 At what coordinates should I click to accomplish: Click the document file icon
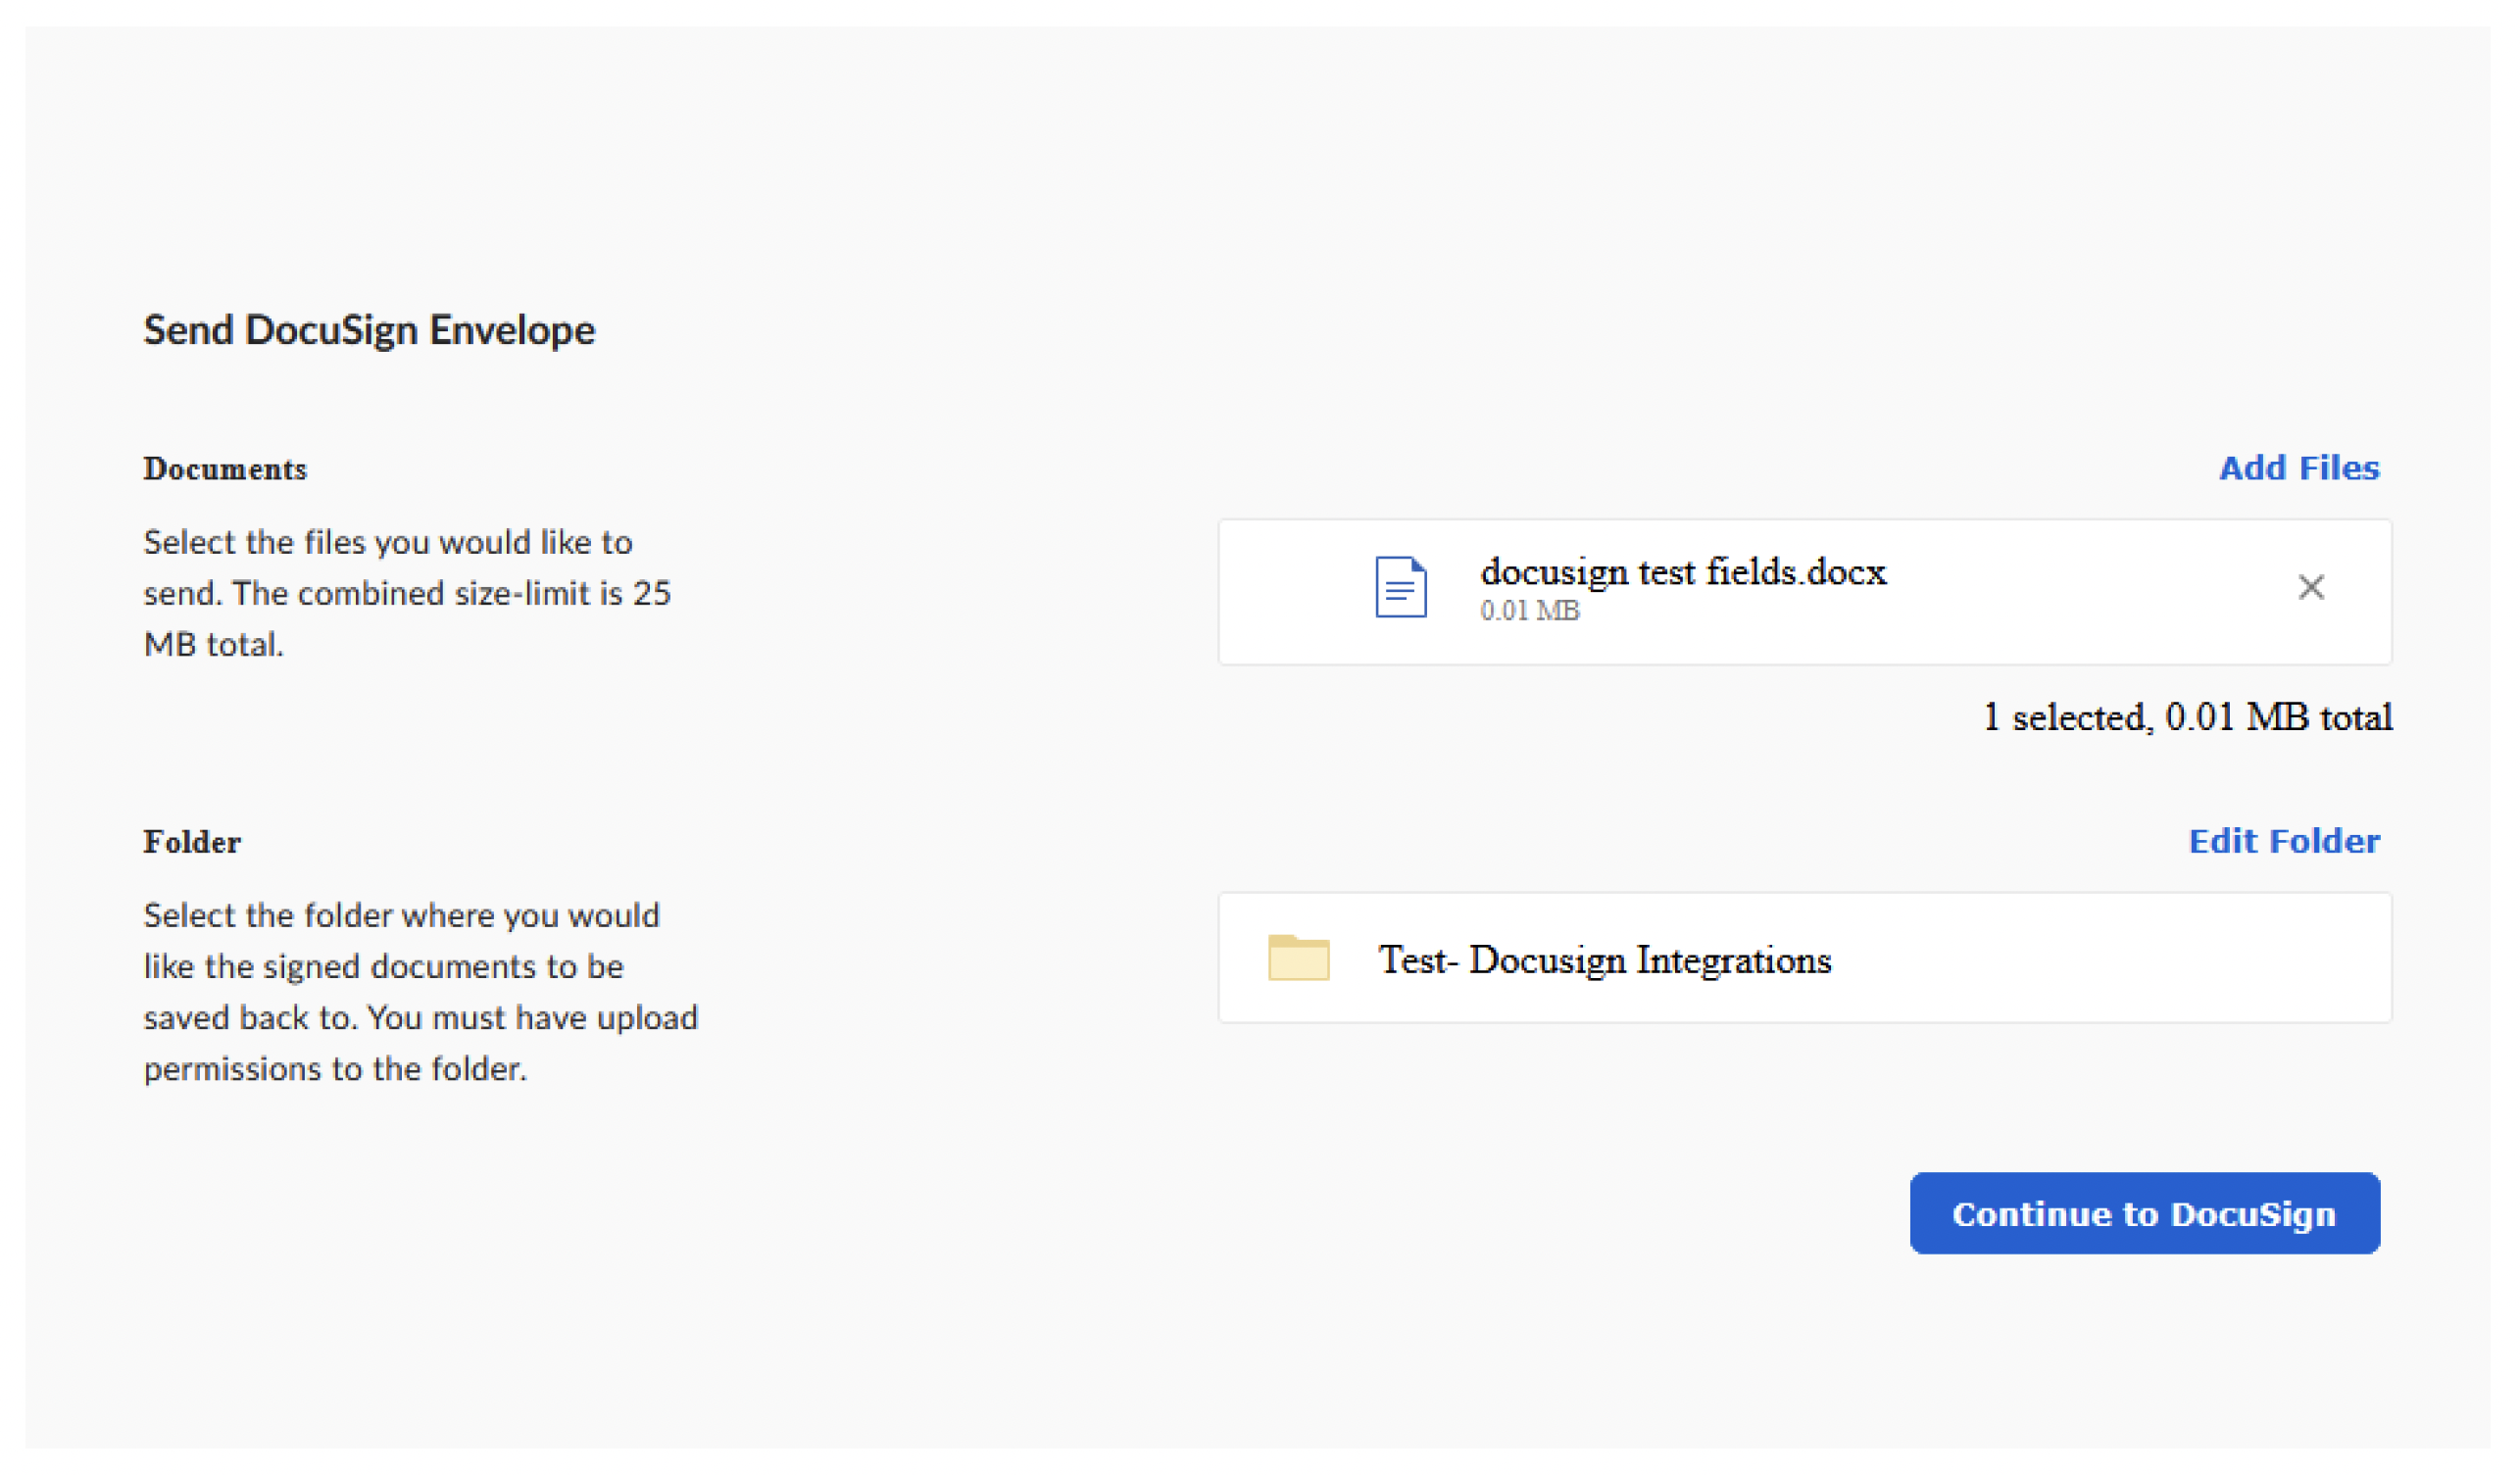click(x=1401, y=587)
